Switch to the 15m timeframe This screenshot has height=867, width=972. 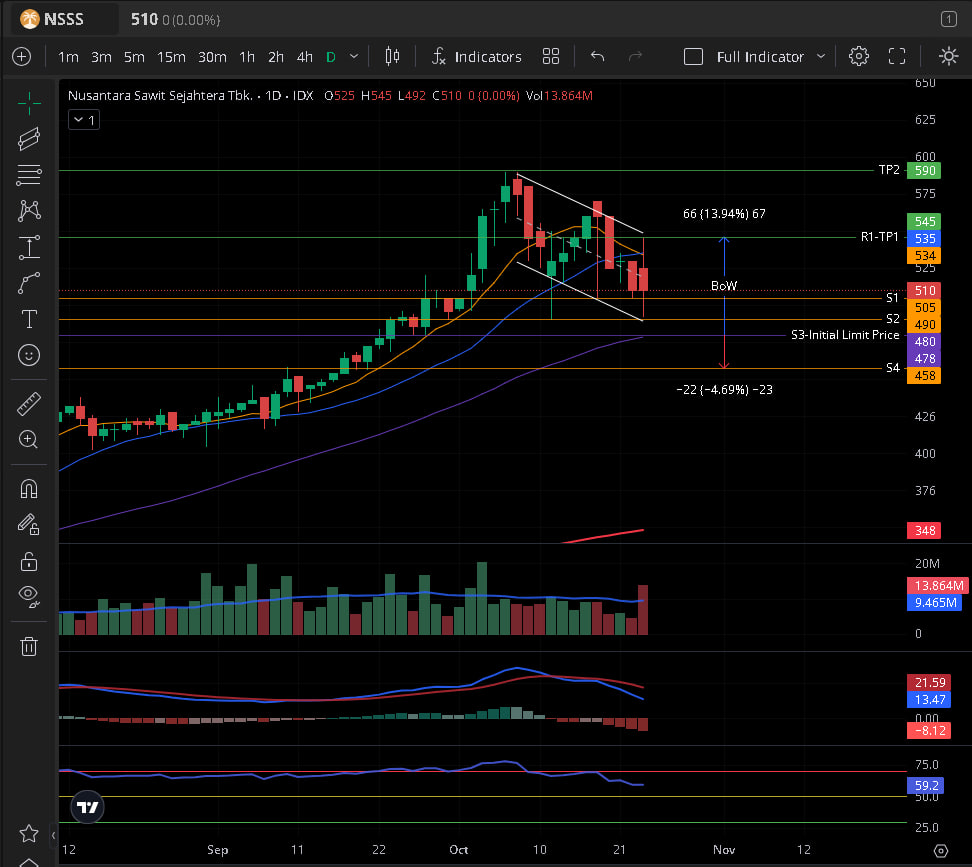coord(171,57)
